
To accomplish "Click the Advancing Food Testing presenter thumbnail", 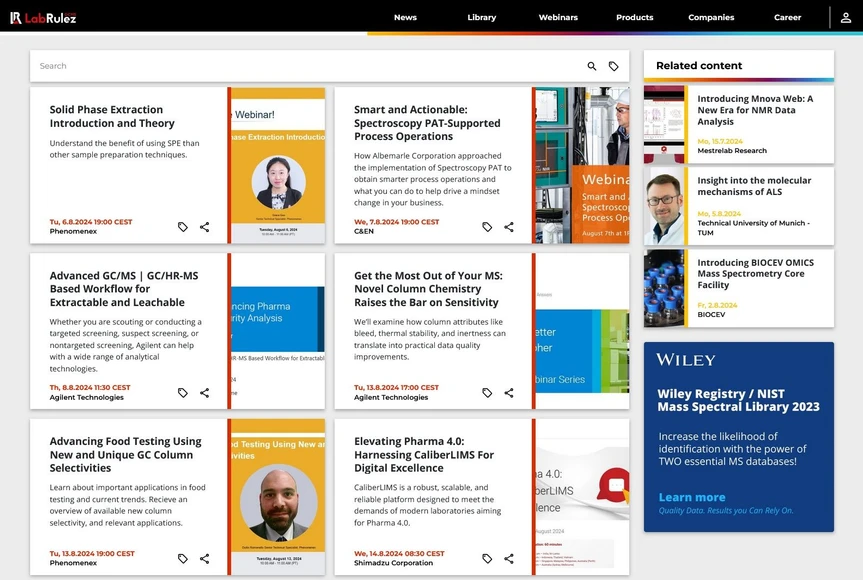I will (278, 497).
